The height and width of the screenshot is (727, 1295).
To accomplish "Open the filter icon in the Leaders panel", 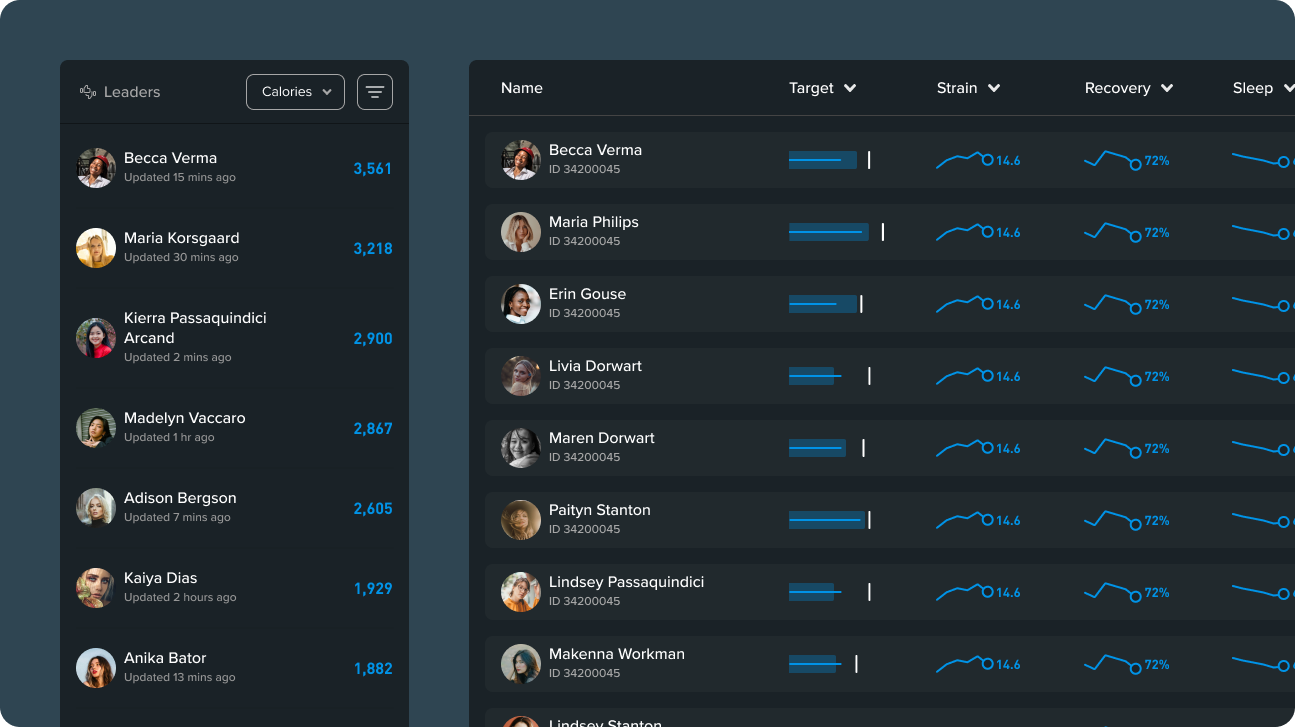I will coord(374,91).
